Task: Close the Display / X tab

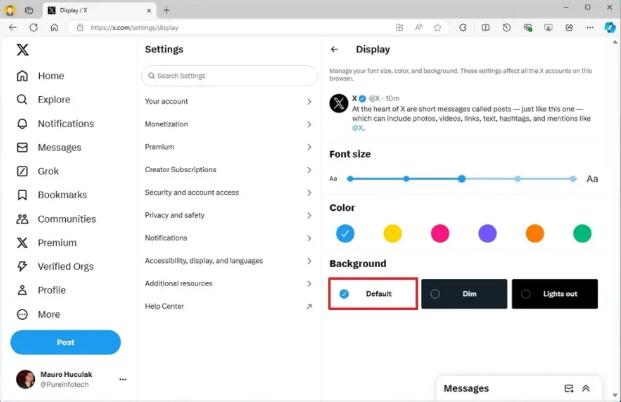Action: (x=149, y=11)
